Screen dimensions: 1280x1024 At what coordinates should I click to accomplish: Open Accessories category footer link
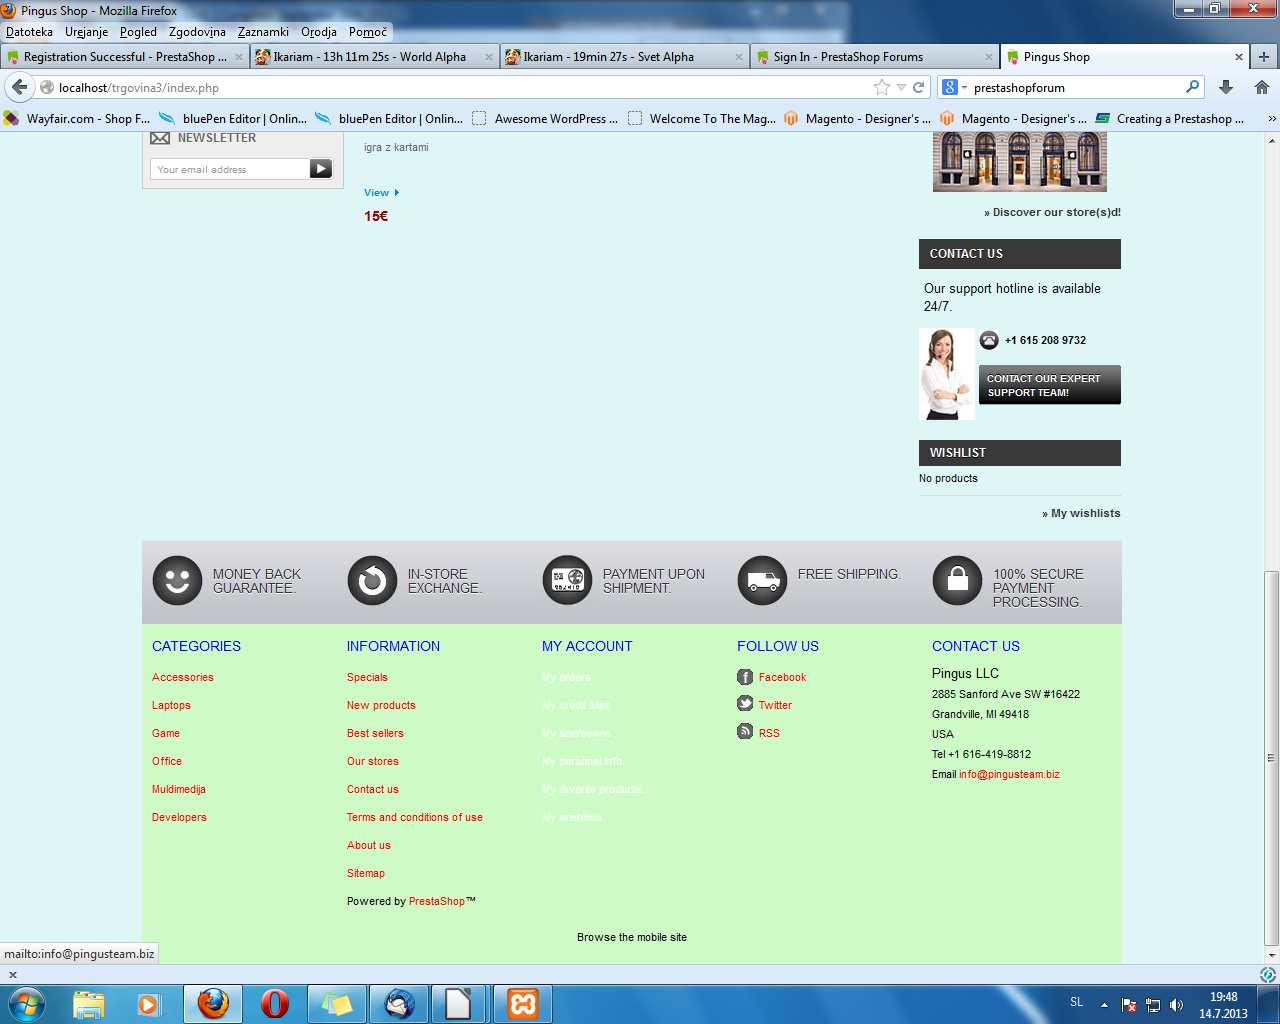tap(183, 677)
